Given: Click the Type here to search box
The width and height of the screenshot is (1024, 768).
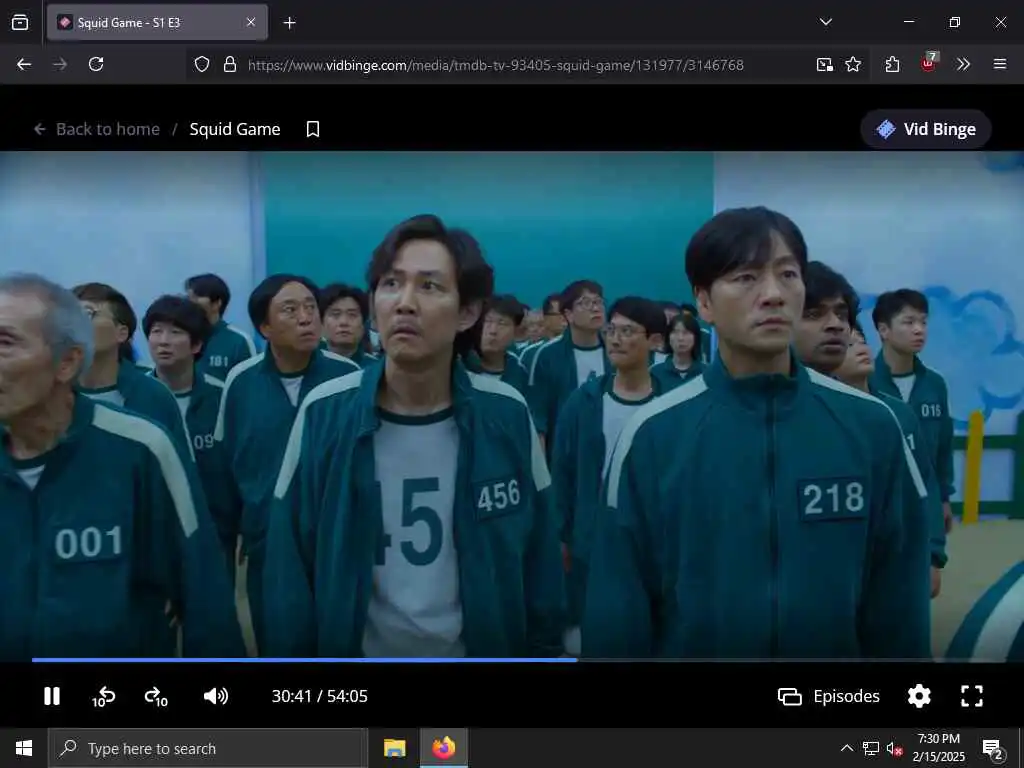Looking at the screenshot, I should click(x=208, y=748).
